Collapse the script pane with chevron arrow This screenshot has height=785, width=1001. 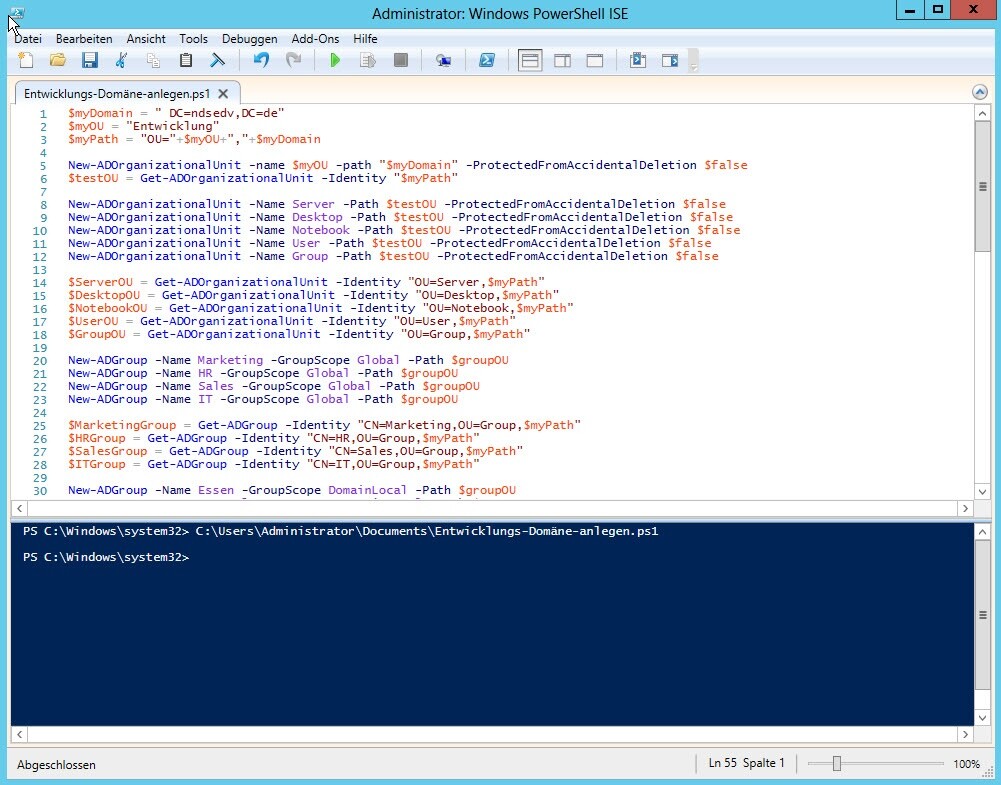point(980,91)
